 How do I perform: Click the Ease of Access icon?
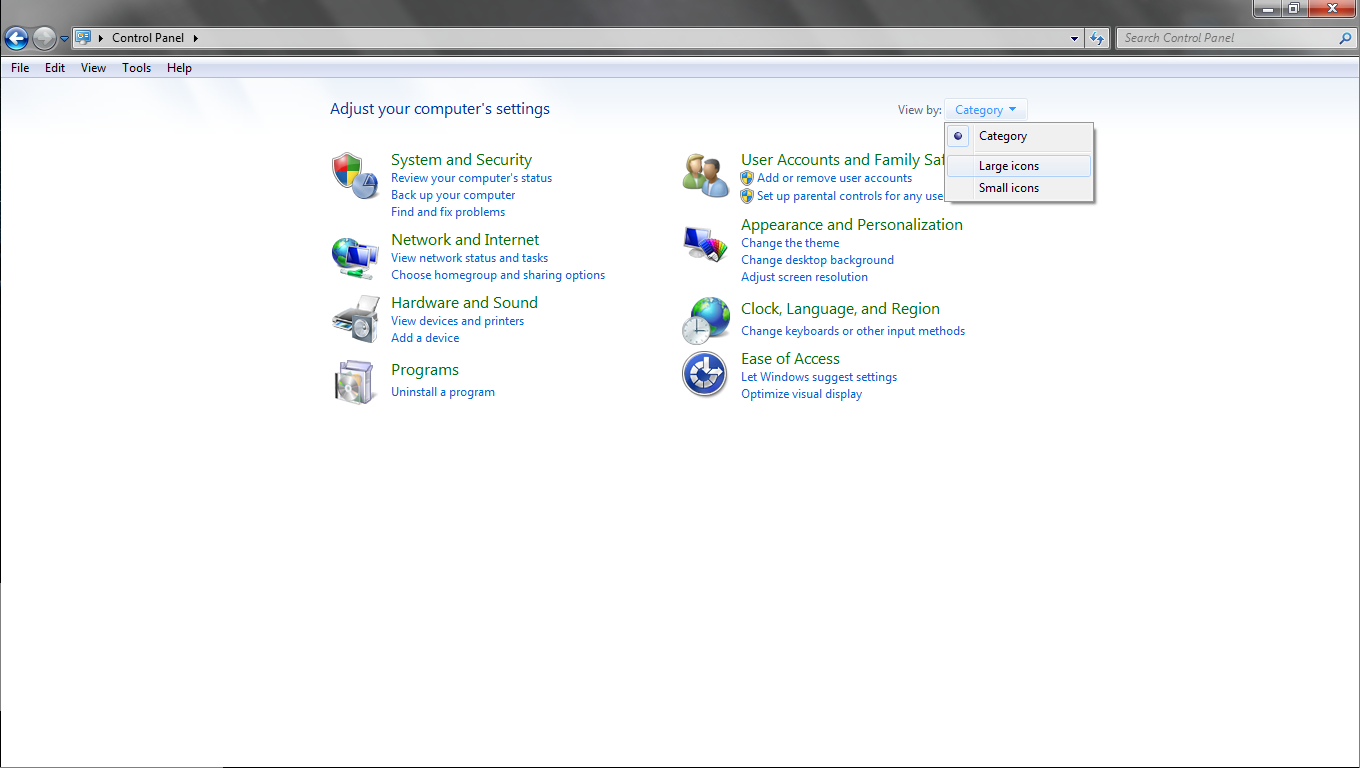(x=705, y=375)
